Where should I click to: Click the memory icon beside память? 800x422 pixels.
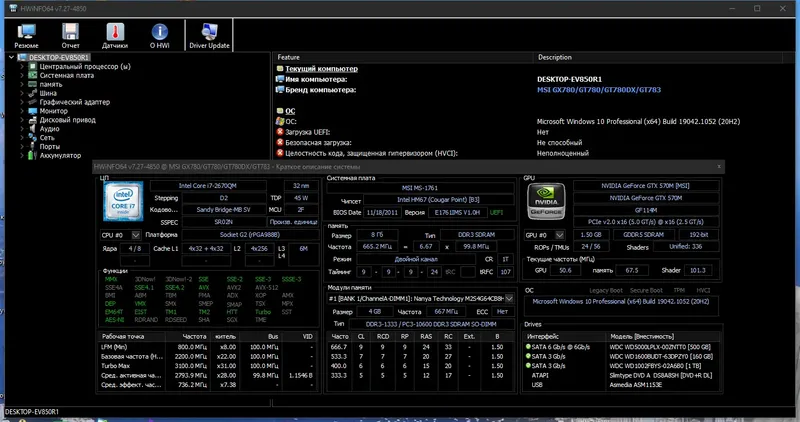pos(33,84)
